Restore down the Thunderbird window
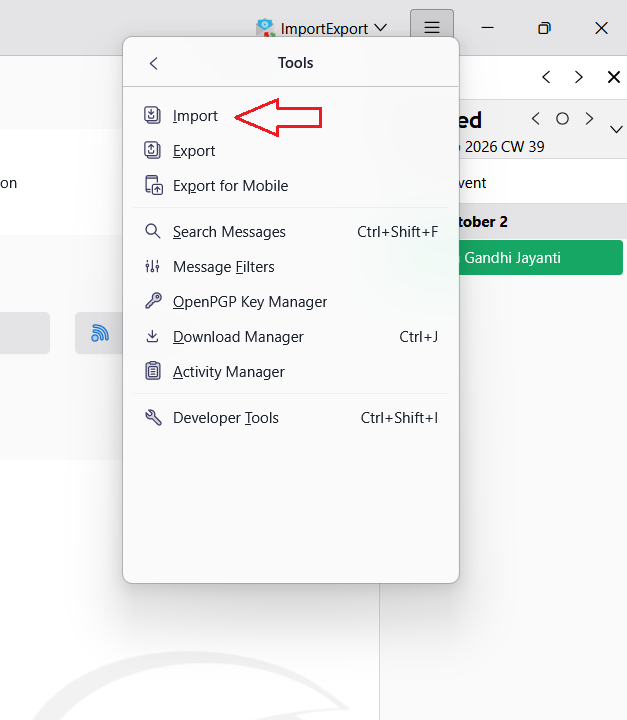The image size is (627, 720). tap(544, 28)
